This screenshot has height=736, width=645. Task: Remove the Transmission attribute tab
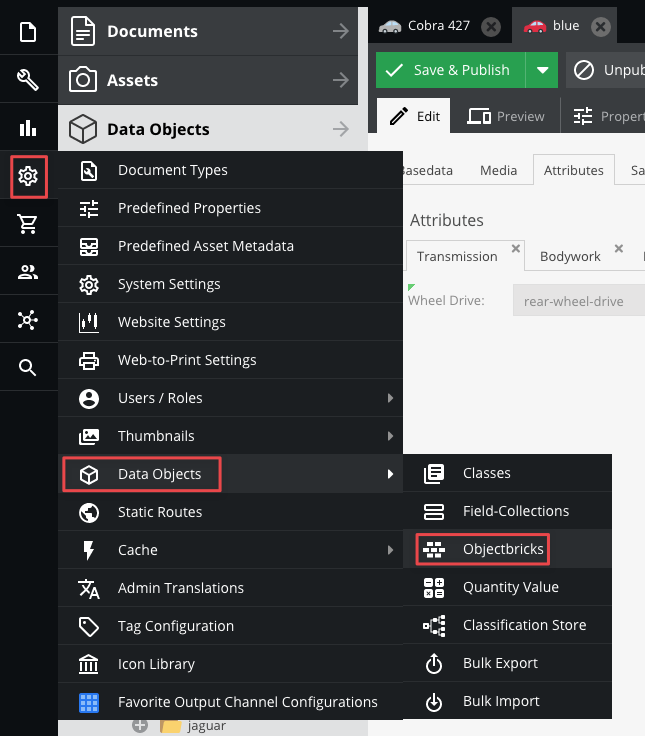[515, 248]
